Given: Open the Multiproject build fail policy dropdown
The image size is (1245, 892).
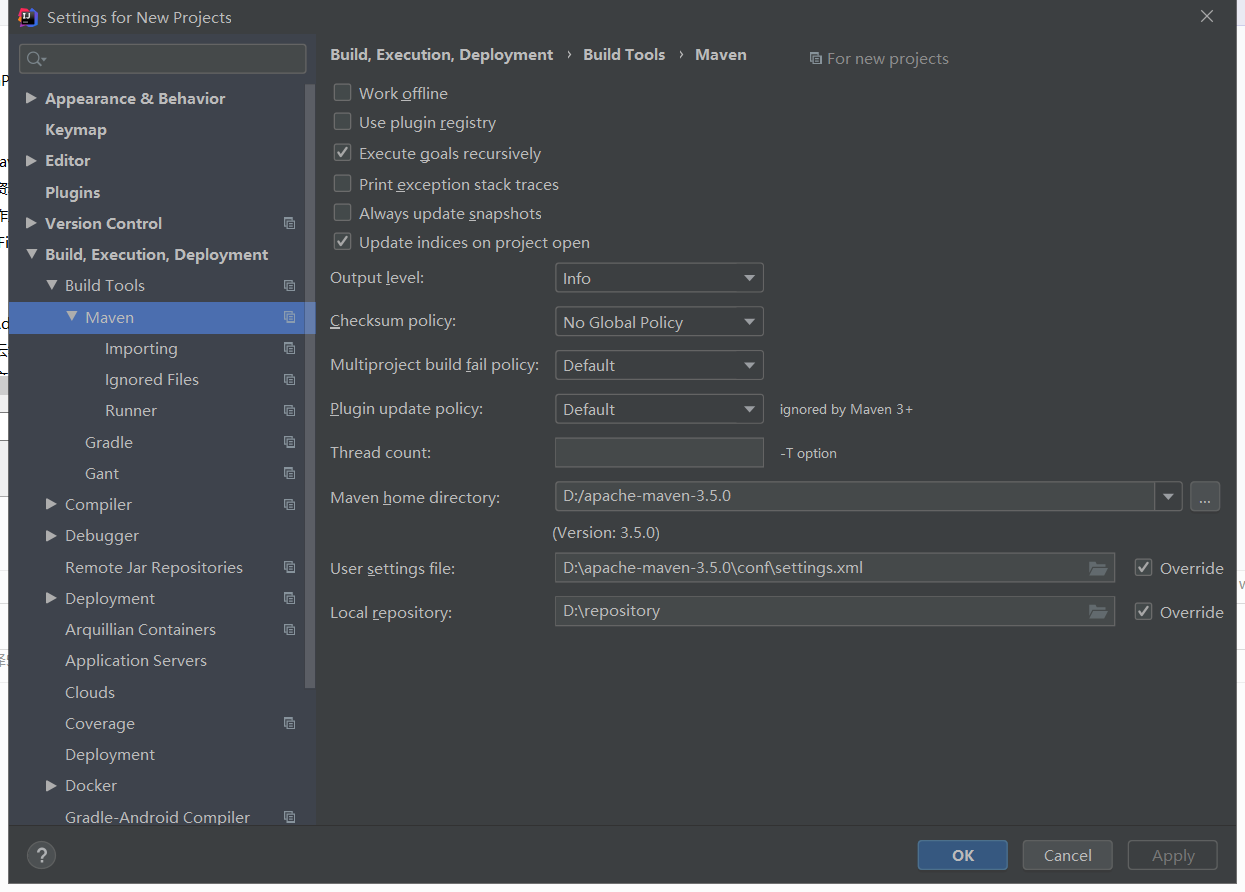Looking at the screenshot, I should (659, 365).
